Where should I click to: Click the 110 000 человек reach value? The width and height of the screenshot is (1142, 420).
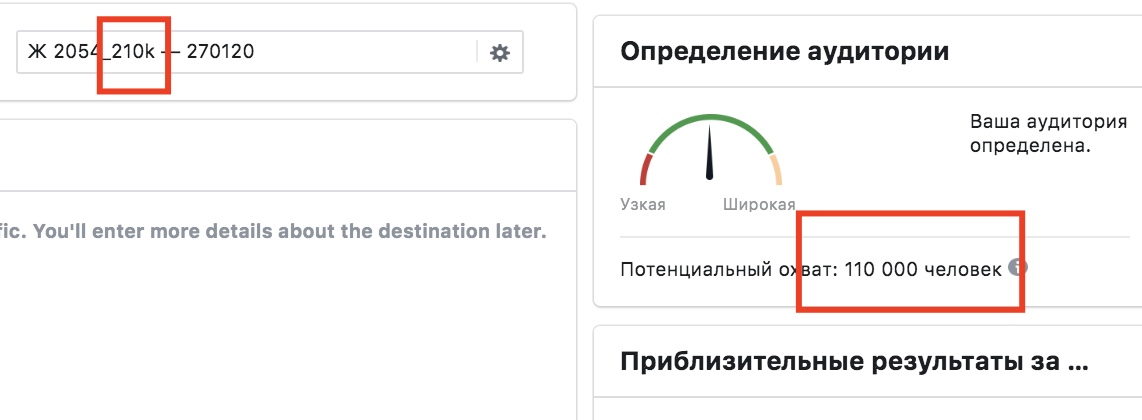924,270
